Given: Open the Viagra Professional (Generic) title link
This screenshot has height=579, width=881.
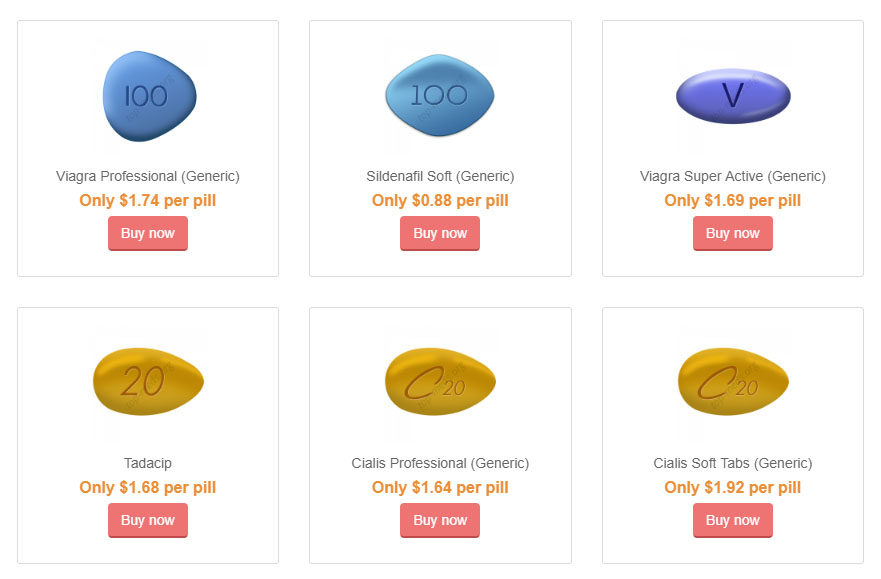Looking at the screenshot, I should (148, 176).
